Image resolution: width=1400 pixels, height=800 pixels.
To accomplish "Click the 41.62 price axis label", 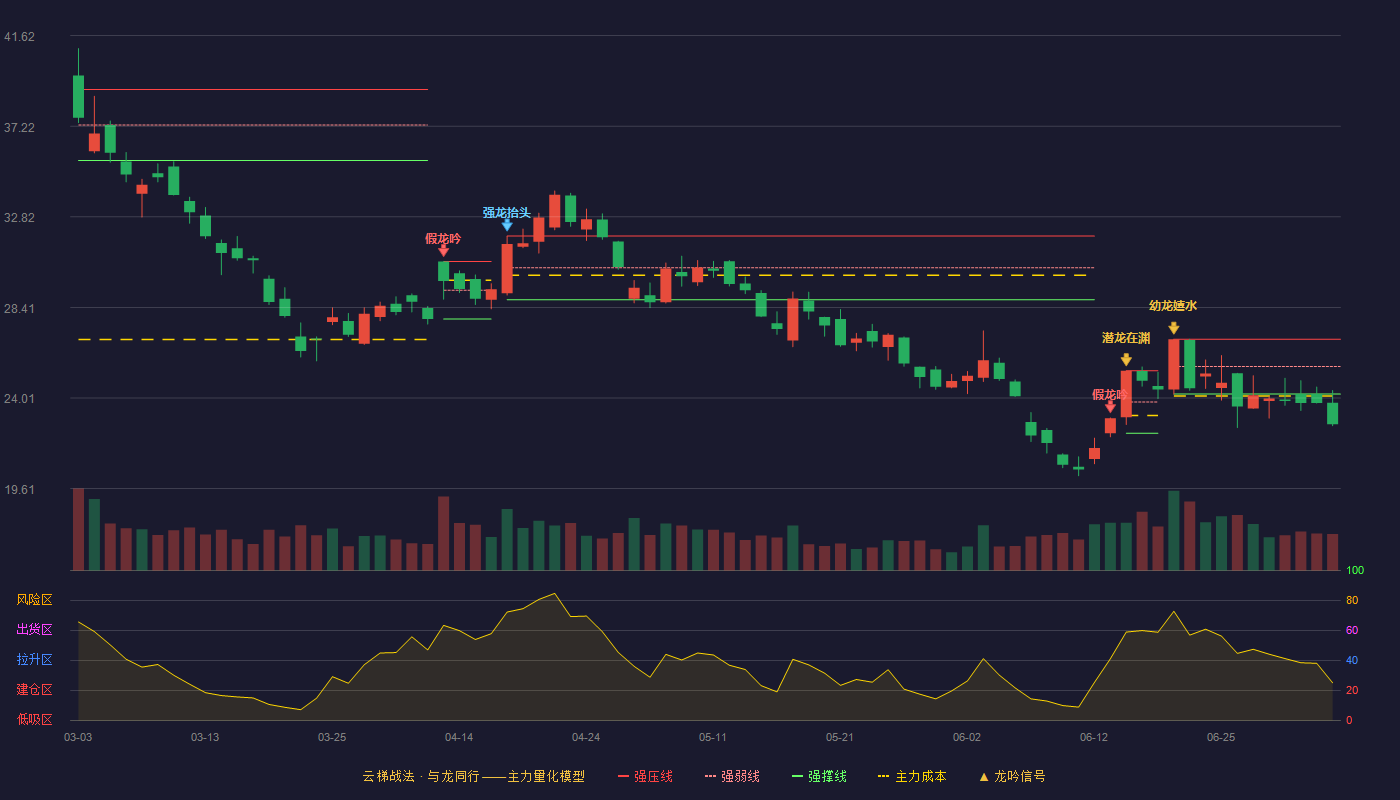I will pos(19,37).
